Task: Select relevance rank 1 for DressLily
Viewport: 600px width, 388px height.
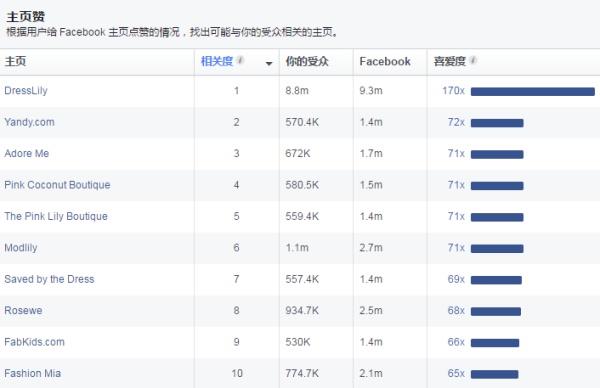Action: (x=236, y=91)
